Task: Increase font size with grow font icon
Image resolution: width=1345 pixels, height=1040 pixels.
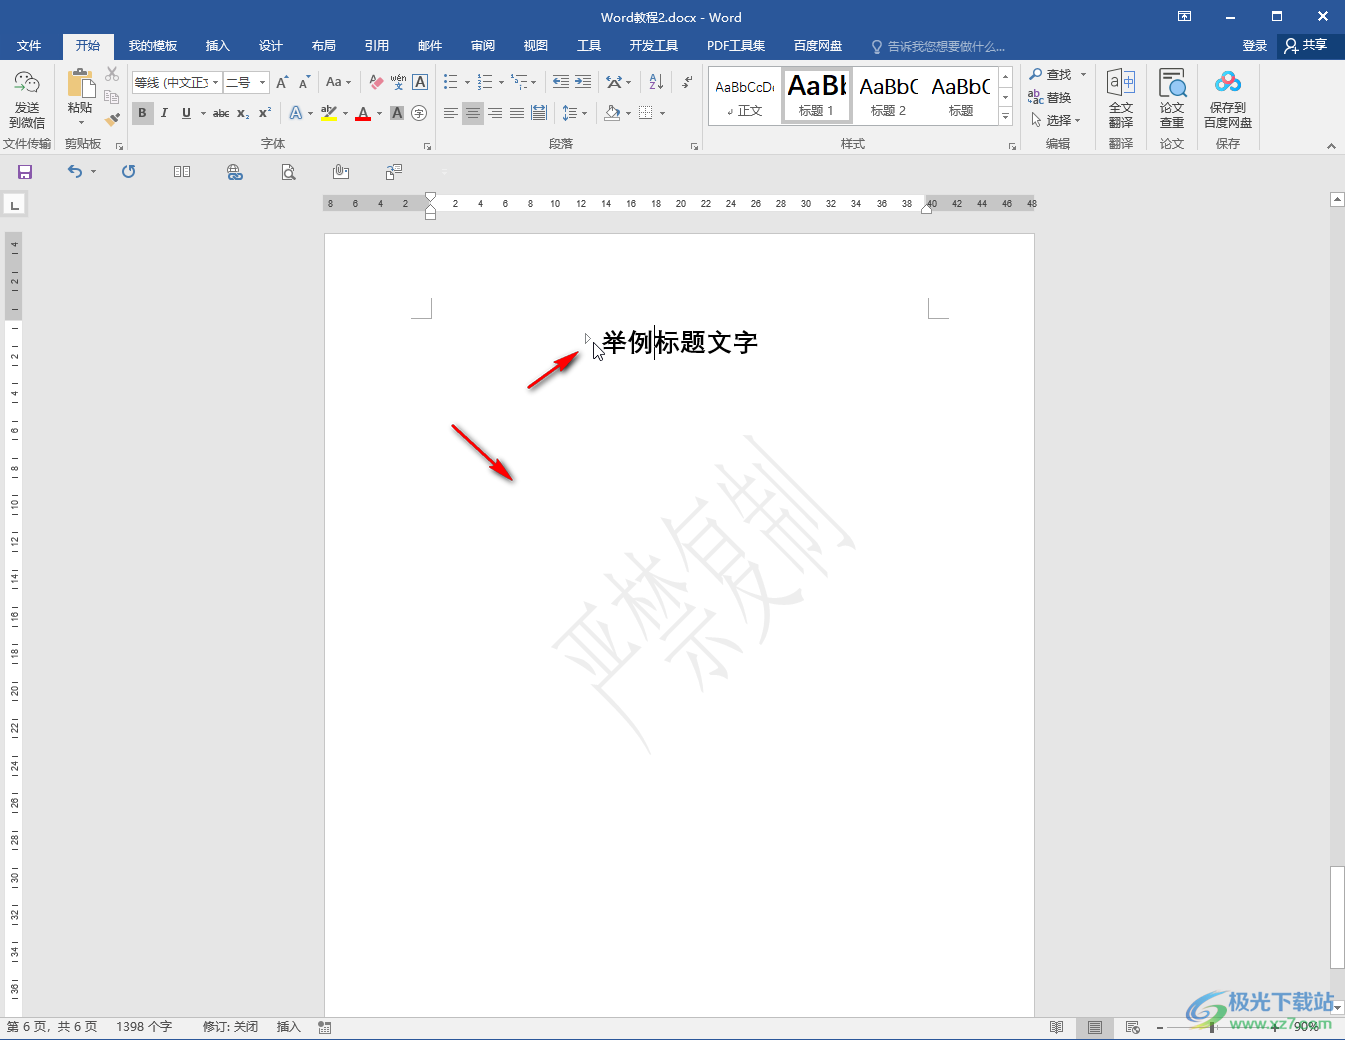Action: pos(282,82)
